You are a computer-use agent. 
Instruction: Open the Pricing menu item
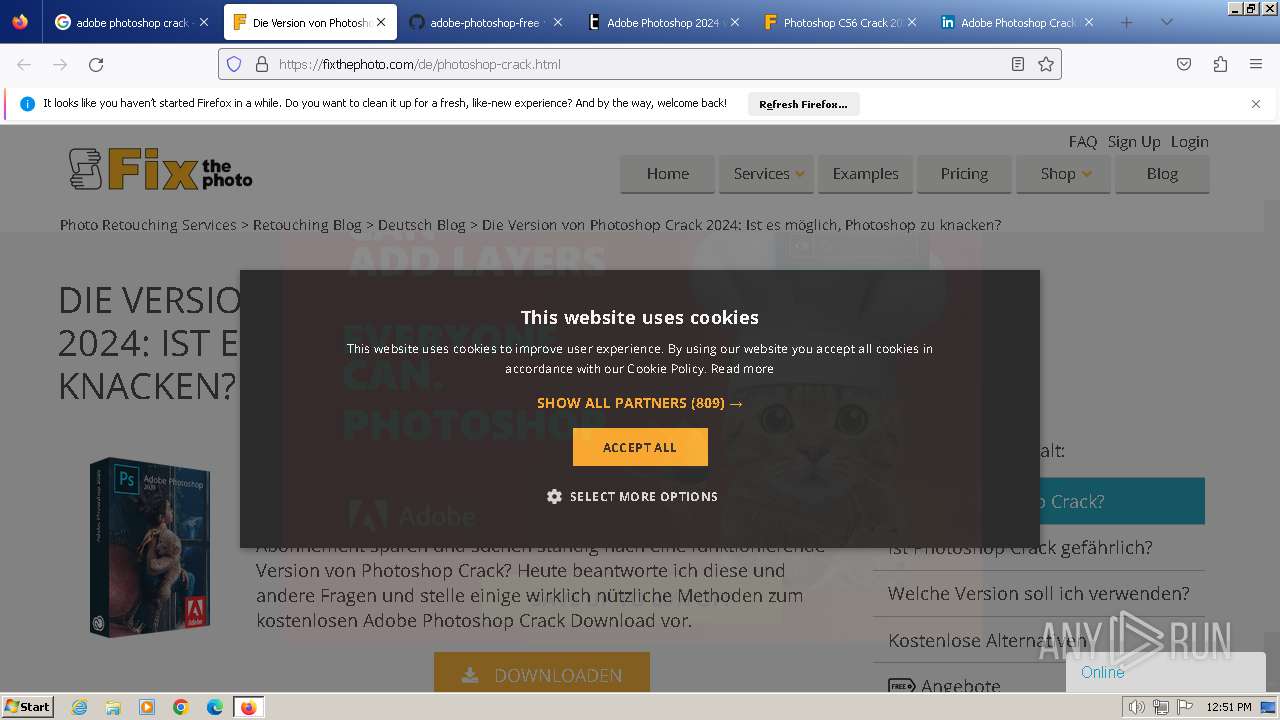964,174
